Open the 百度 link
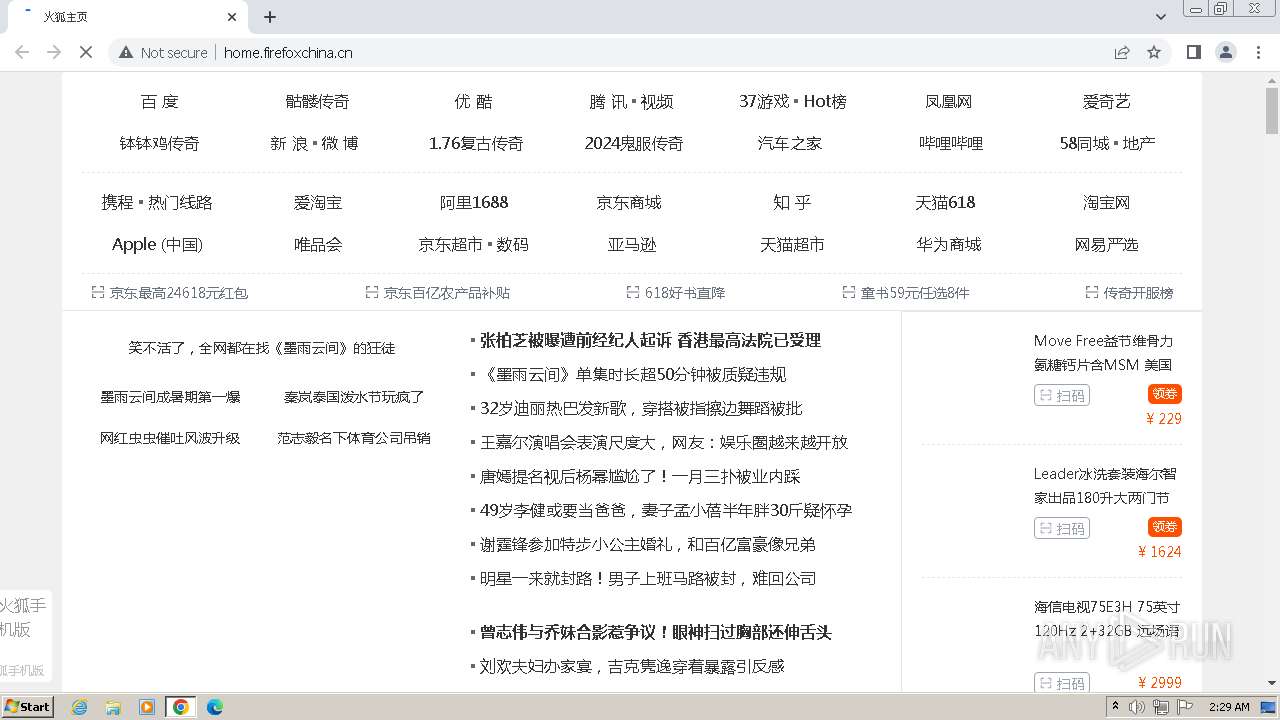The width and height of the screenshot is (1280, 720). pyautogui.click(x=160, y=102)
